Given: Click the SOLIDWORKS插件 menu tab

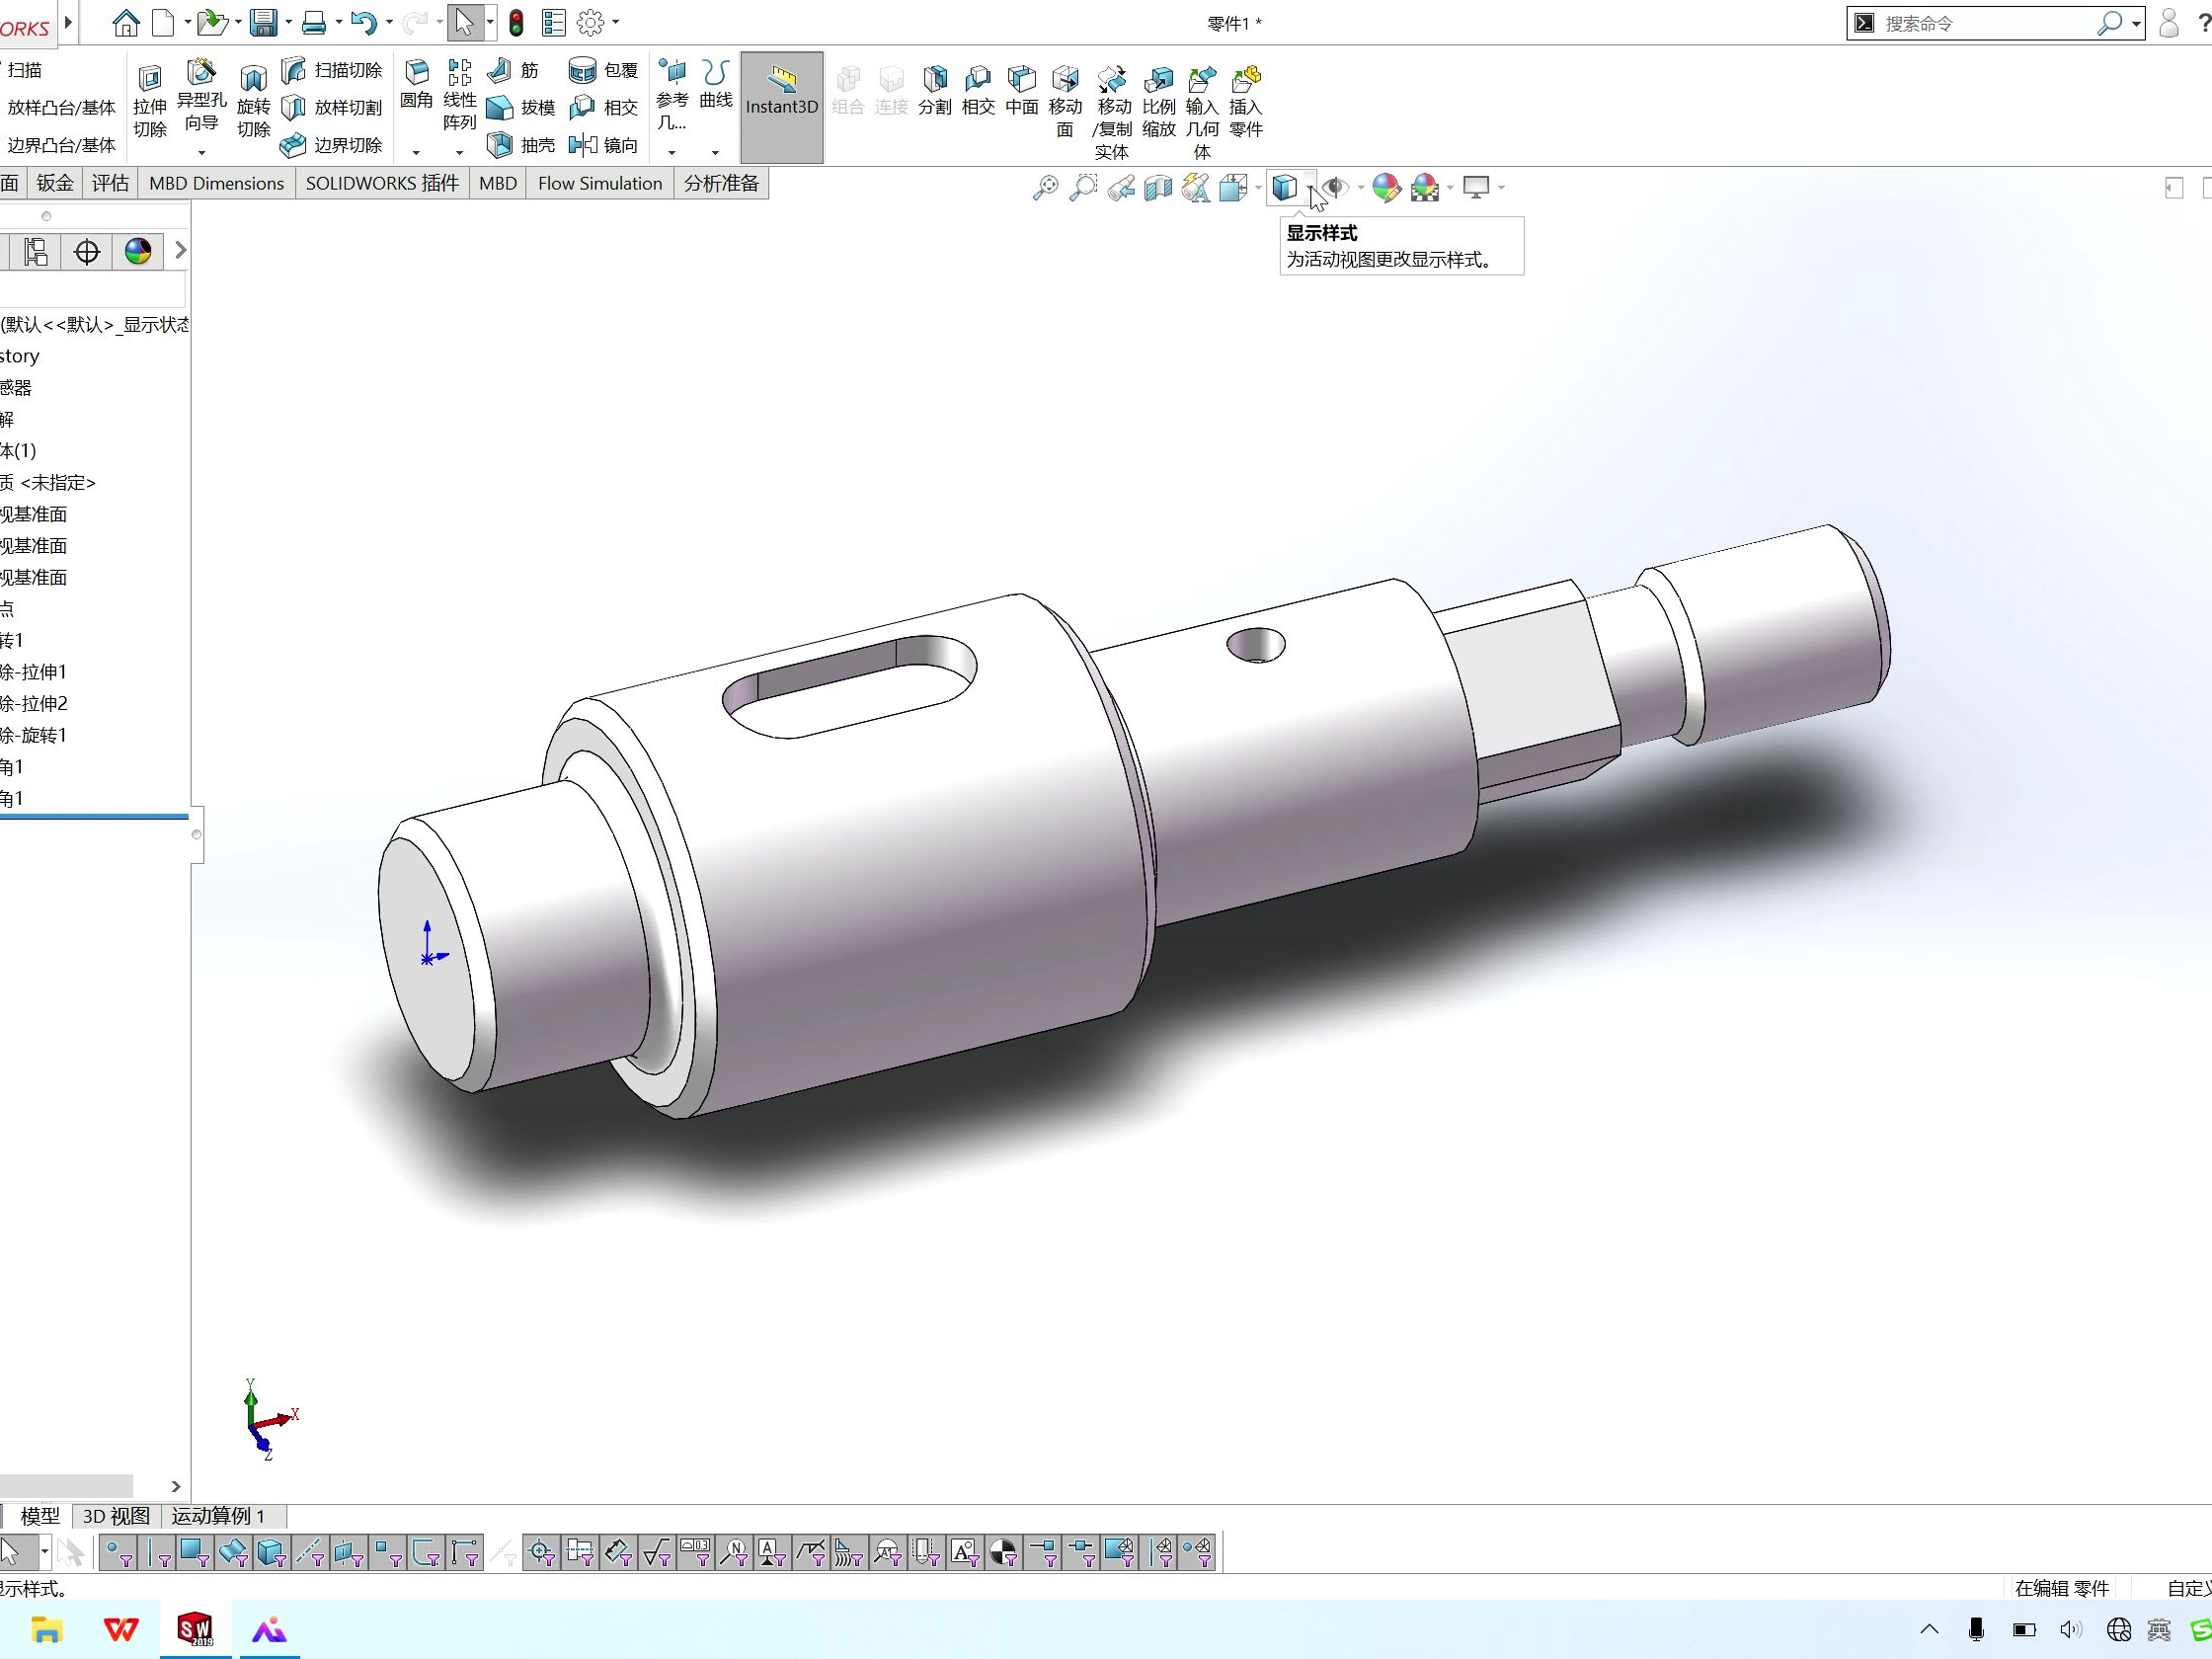Looking at the screenshot, I should point(380,183).
